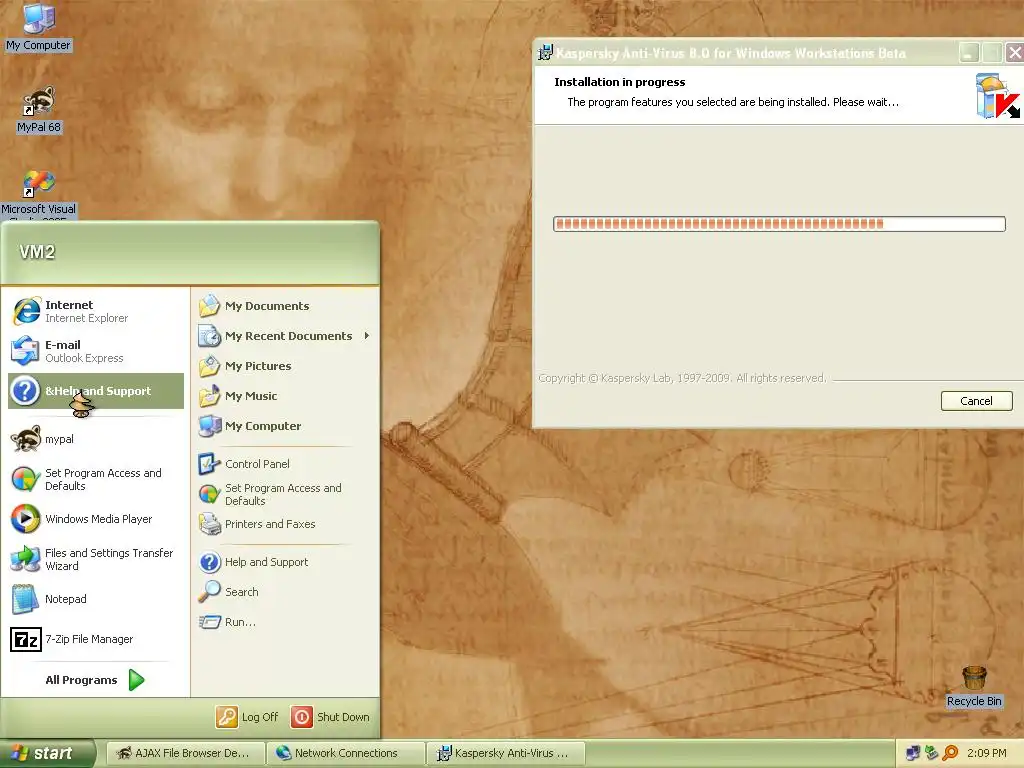Select the Recycle Bin on desktop

coord(974,687)
